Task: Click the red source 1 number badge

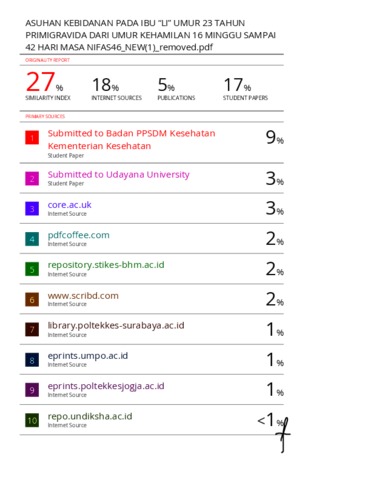Action: click(x=32, y=137)
